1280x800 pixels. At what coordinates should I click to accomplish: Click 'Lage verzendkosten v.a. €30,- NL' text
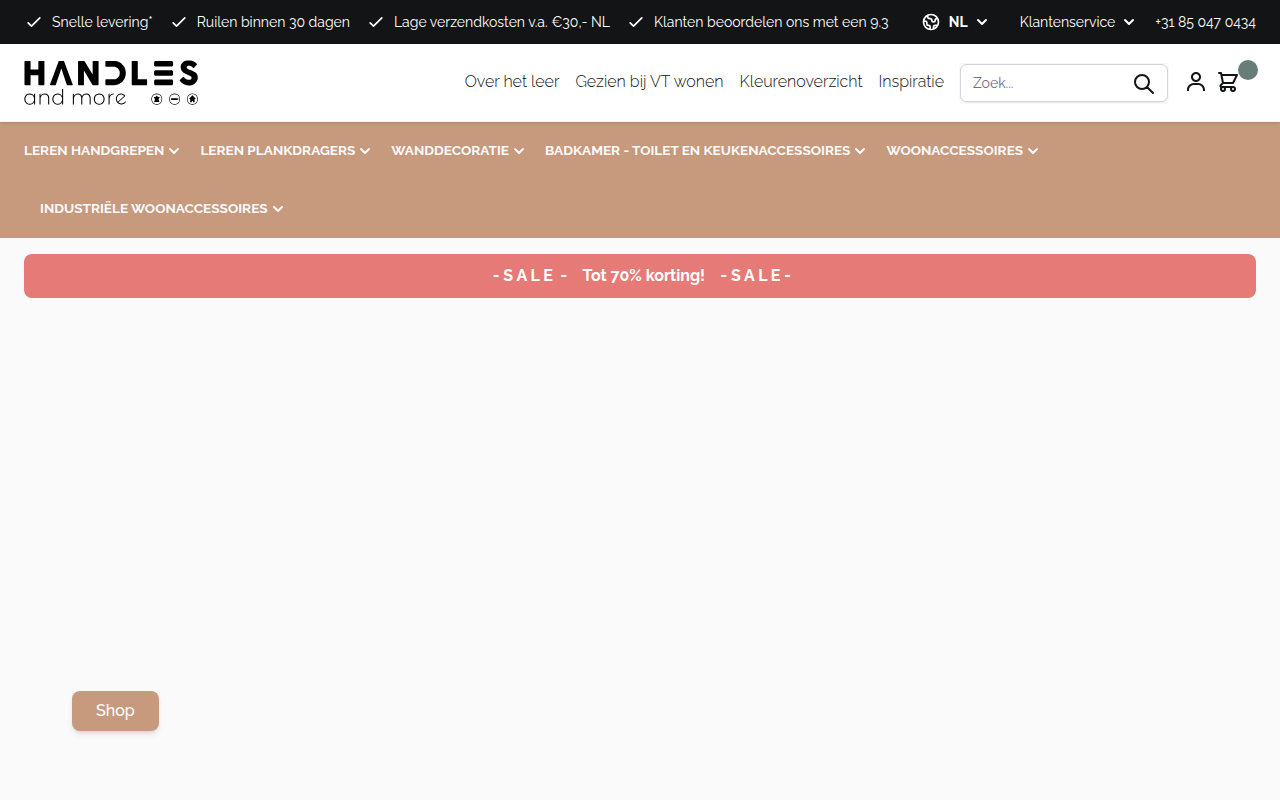coord(502,22)
